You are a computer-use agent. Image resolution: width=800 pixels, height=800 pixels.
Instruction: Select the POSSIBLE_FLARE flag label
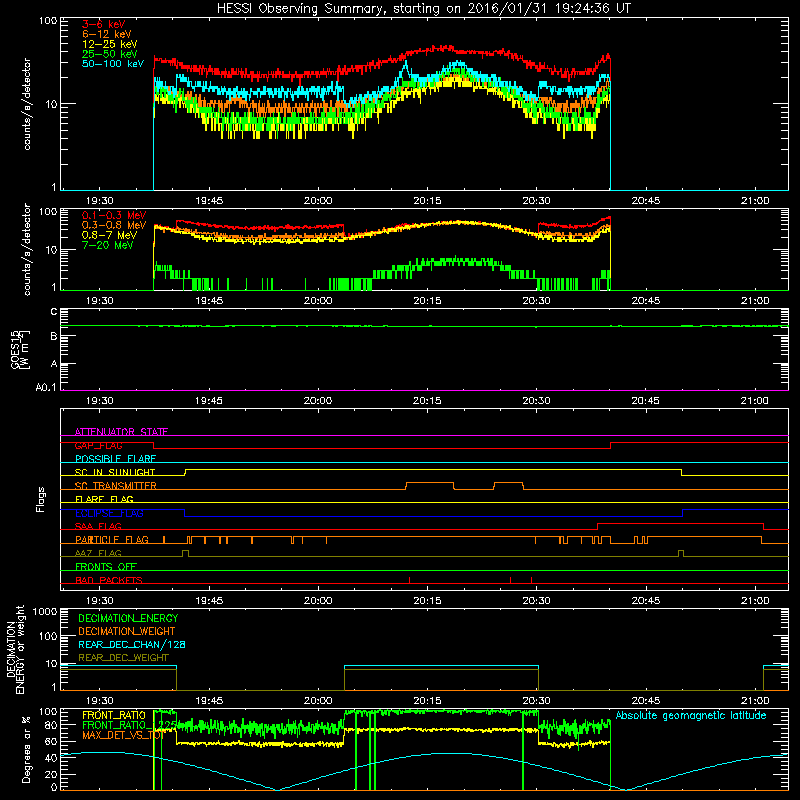pos(115,459)
